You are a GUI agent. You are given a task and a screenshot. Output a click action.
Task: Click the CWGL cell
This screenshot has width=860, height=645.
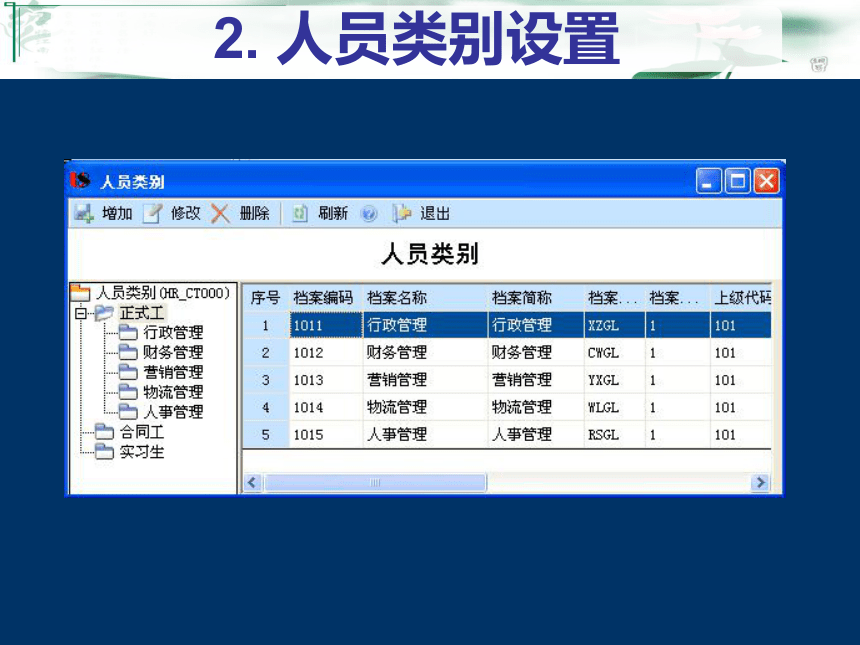click(614, 353)
